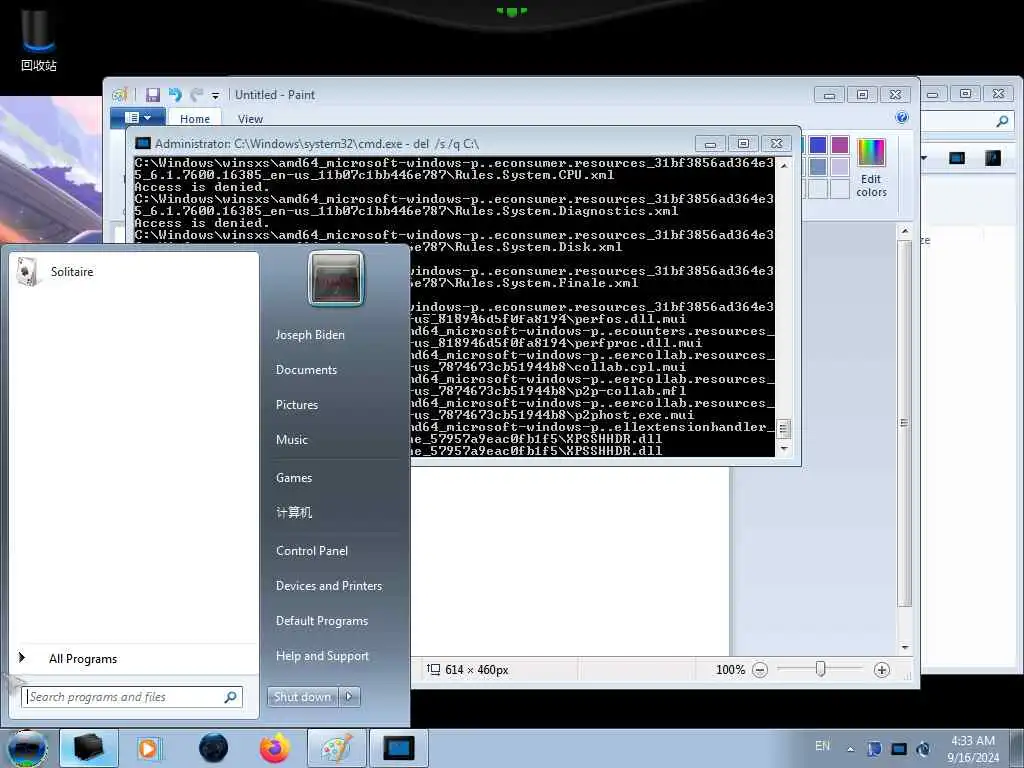This screenshot has width=1024, height=768.
Task: Click the magnifier icon in Start search
Action: (x=231, y=697)
